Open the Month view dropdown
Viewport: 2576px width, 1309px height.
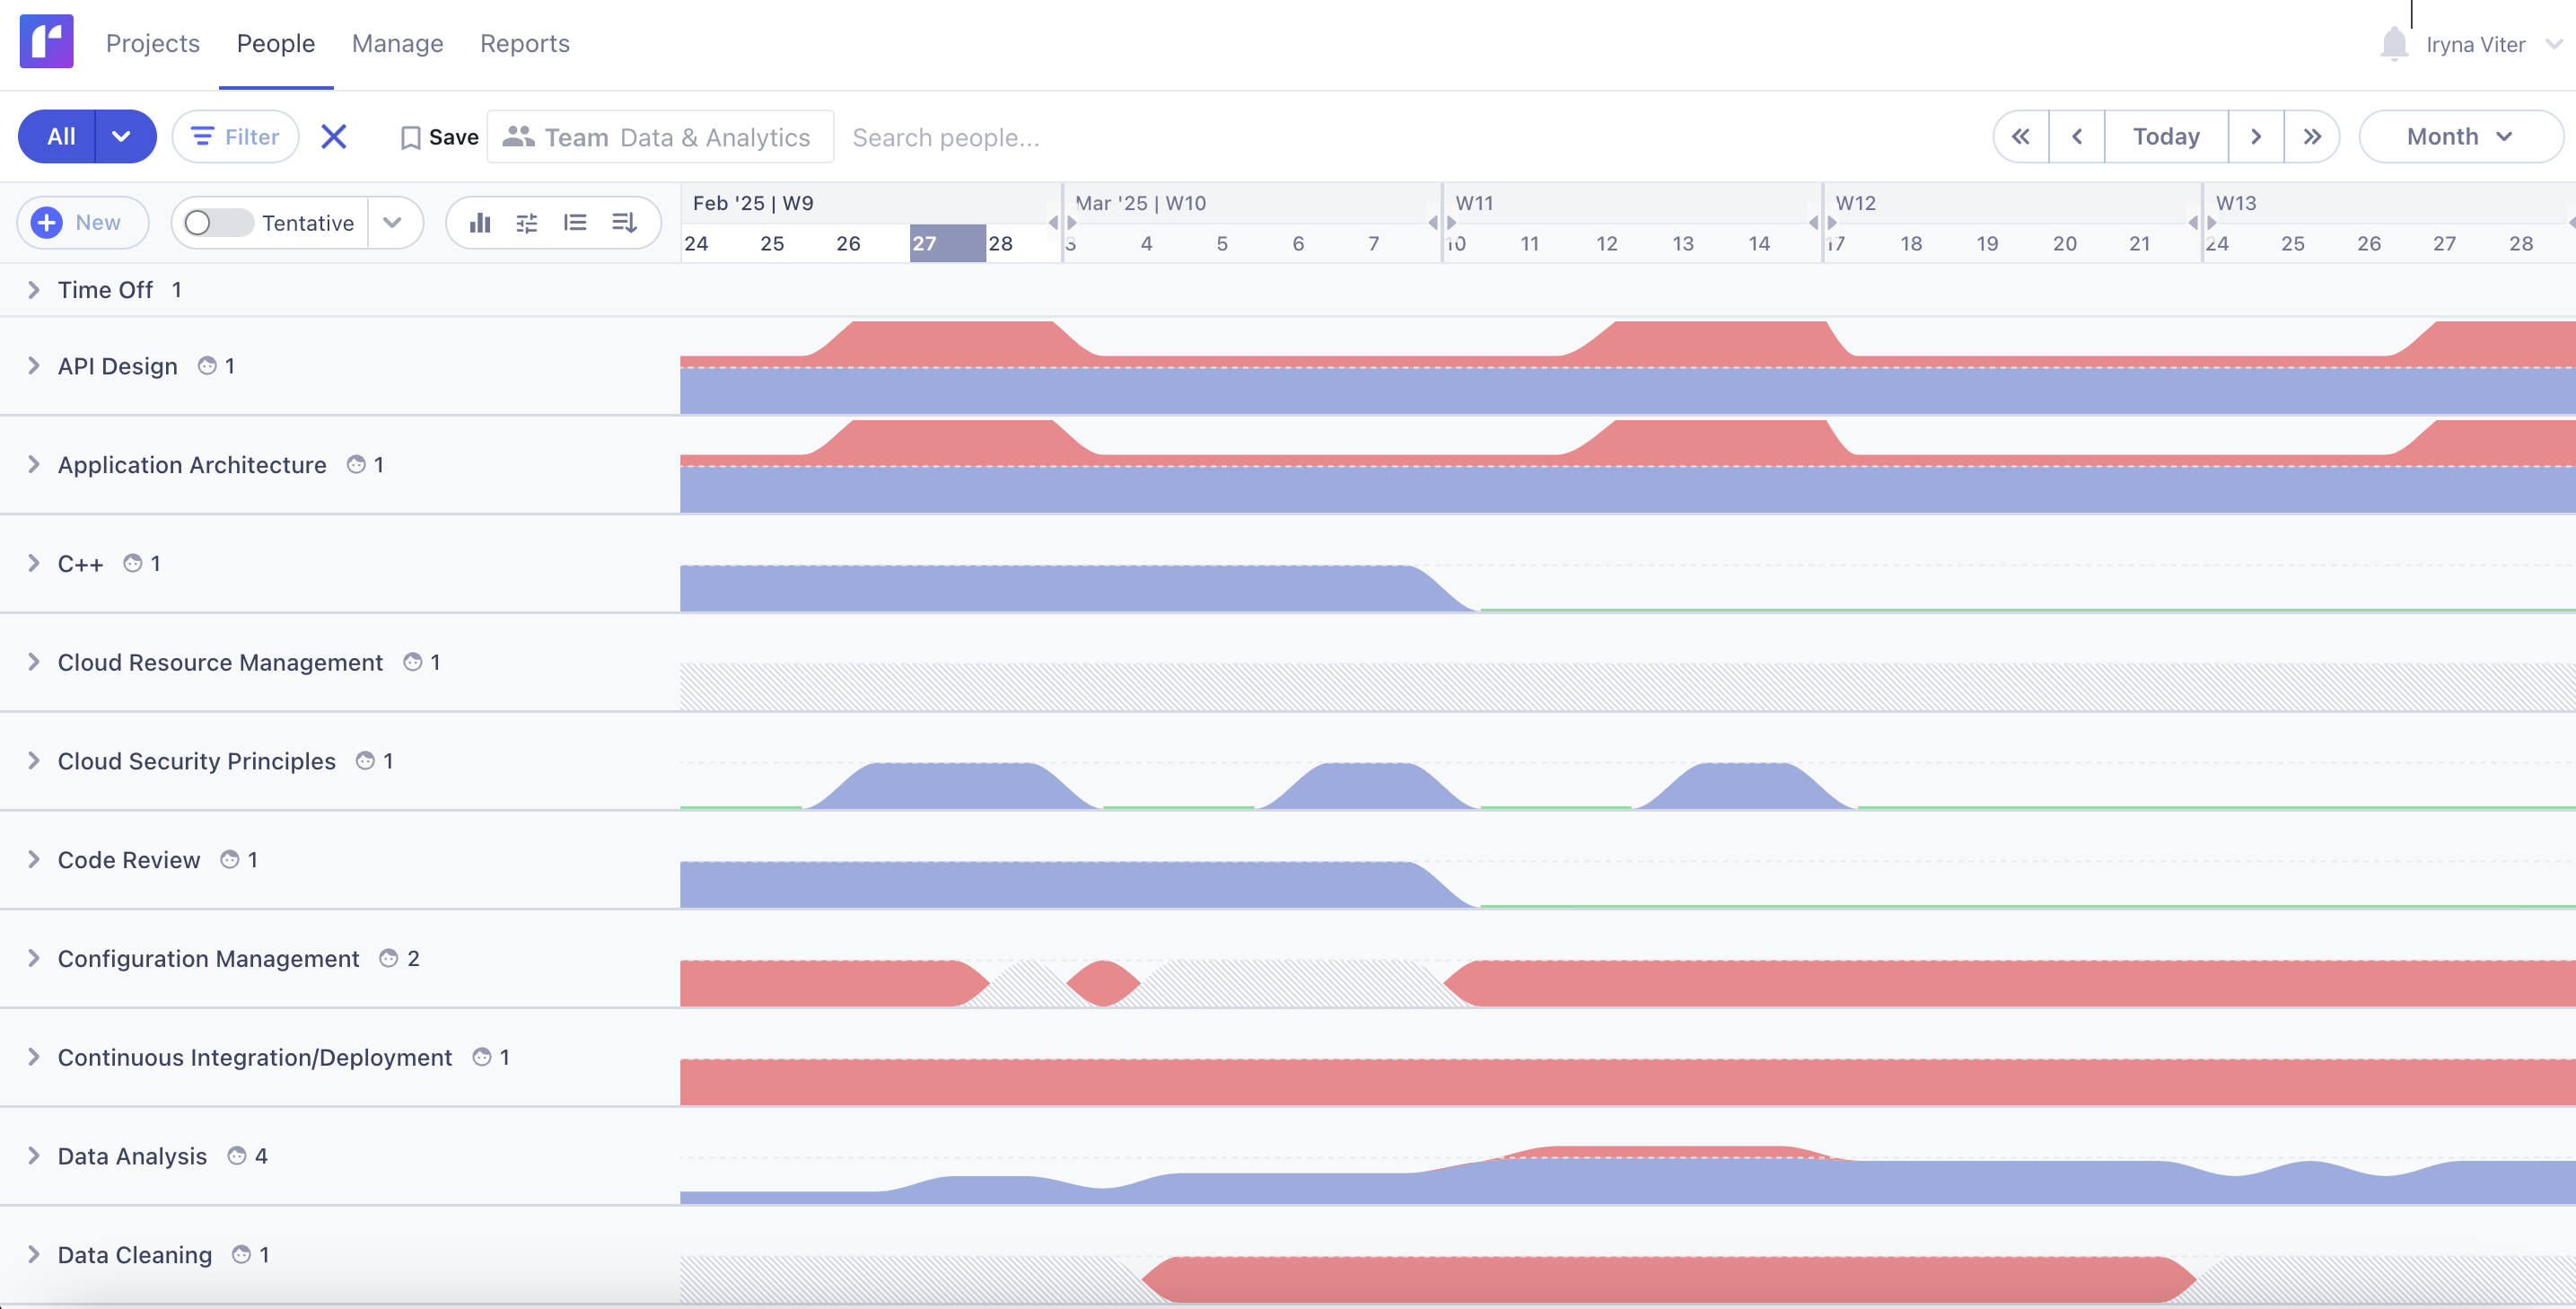tap(2460, 136)
